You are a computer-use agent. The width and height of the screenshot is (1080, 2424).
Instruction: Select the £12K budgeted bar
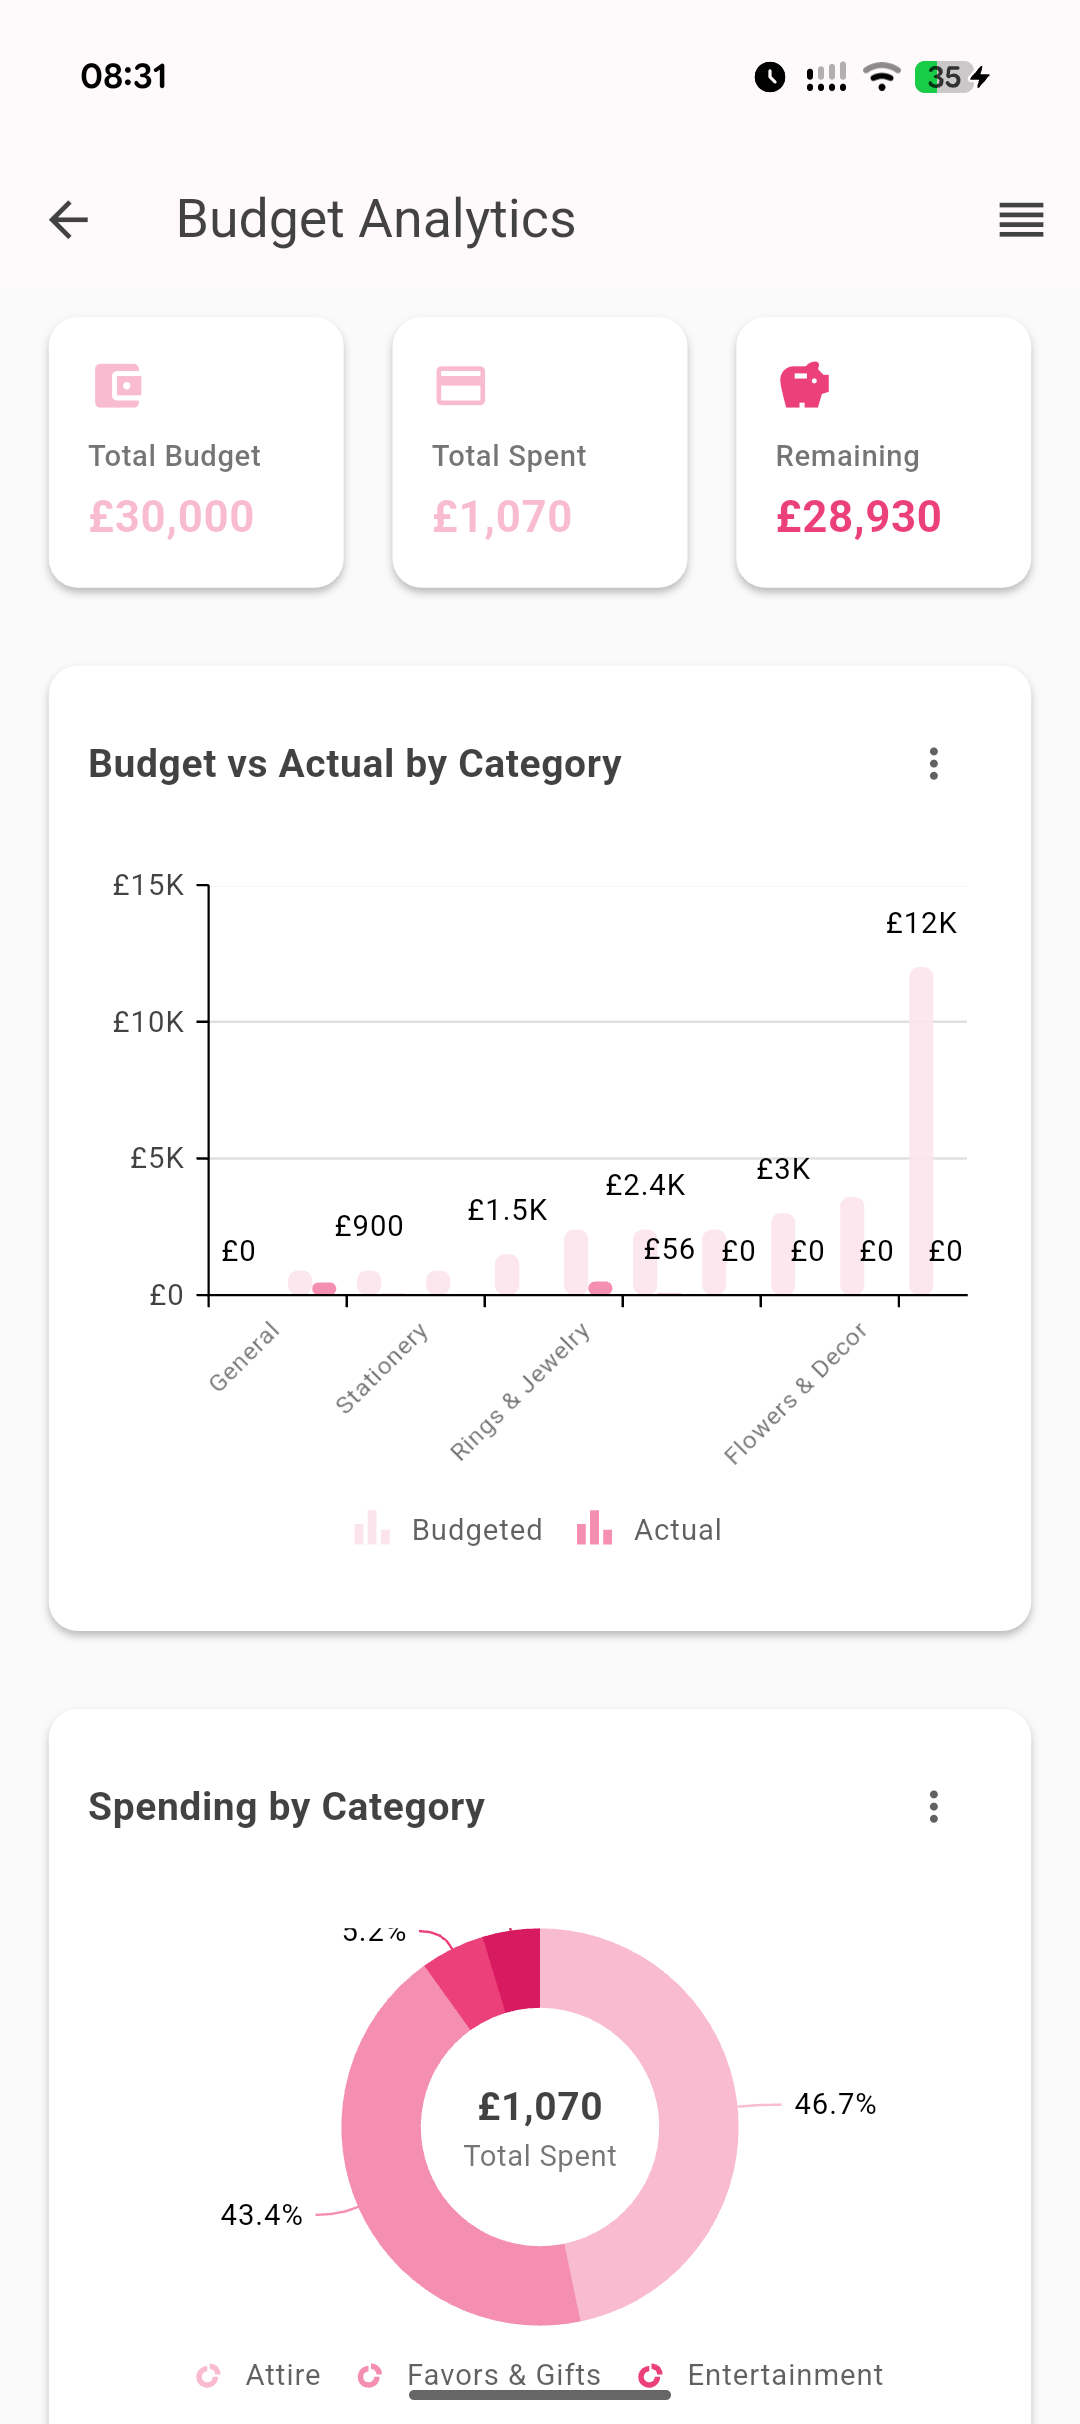[x=921, y=1130]
